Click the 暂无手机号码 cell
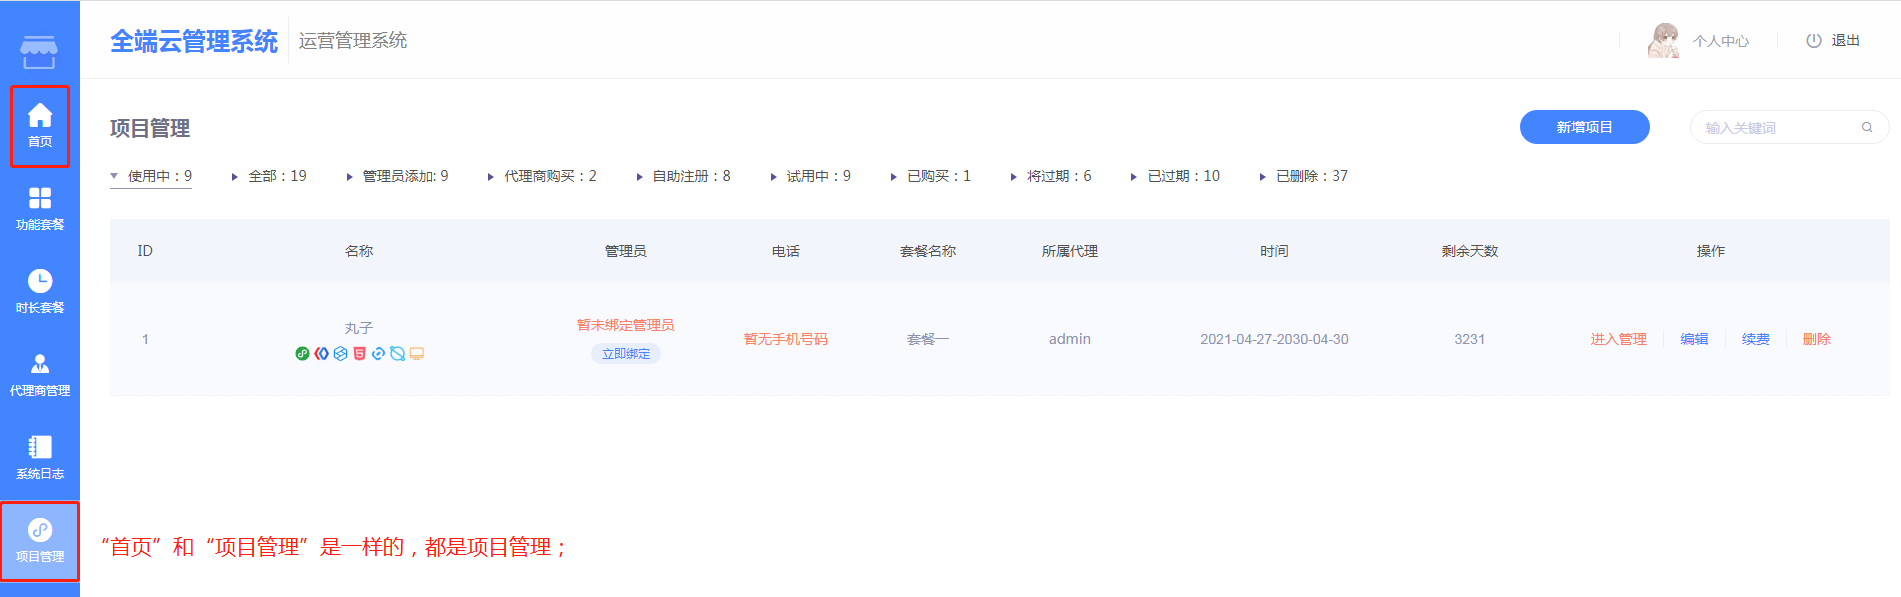1901x597 pixels. [x=785, y=339]
